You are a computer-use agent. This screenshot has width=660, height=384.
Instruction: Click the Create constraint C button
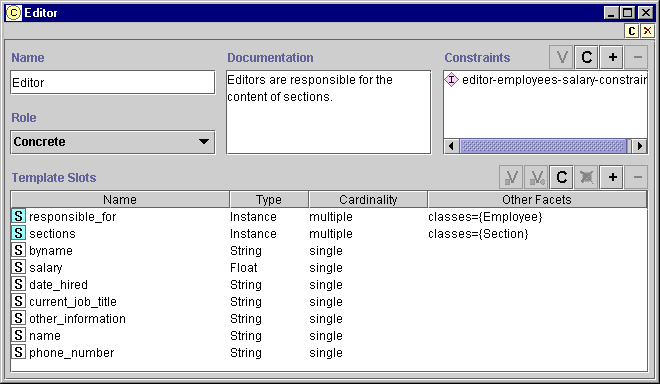[587, 57]
